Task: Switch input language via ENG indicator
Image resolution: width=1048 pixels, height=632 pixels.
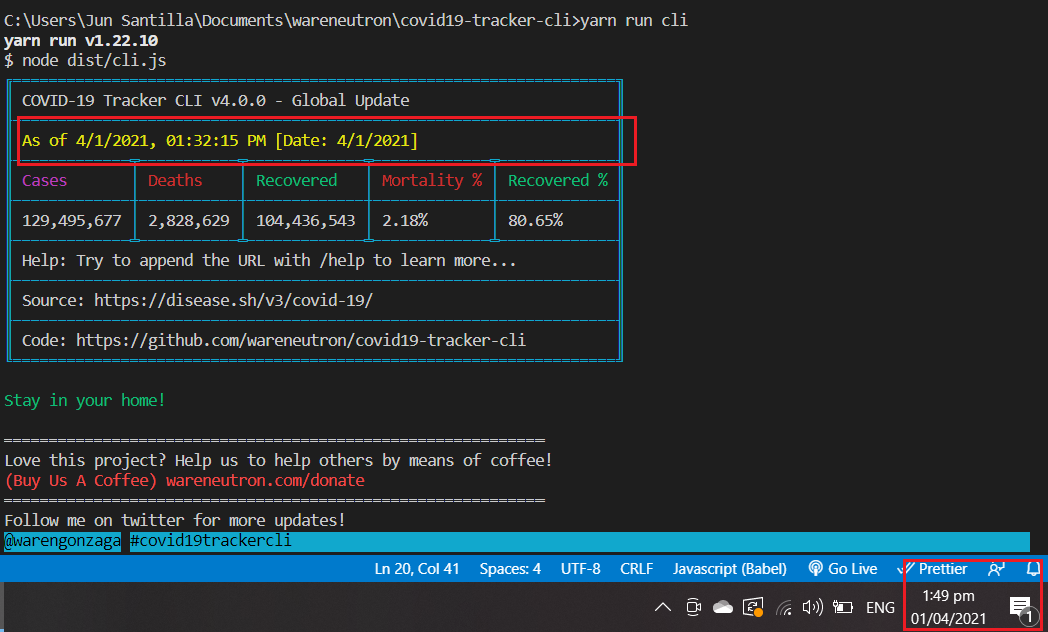Action: 880,607
